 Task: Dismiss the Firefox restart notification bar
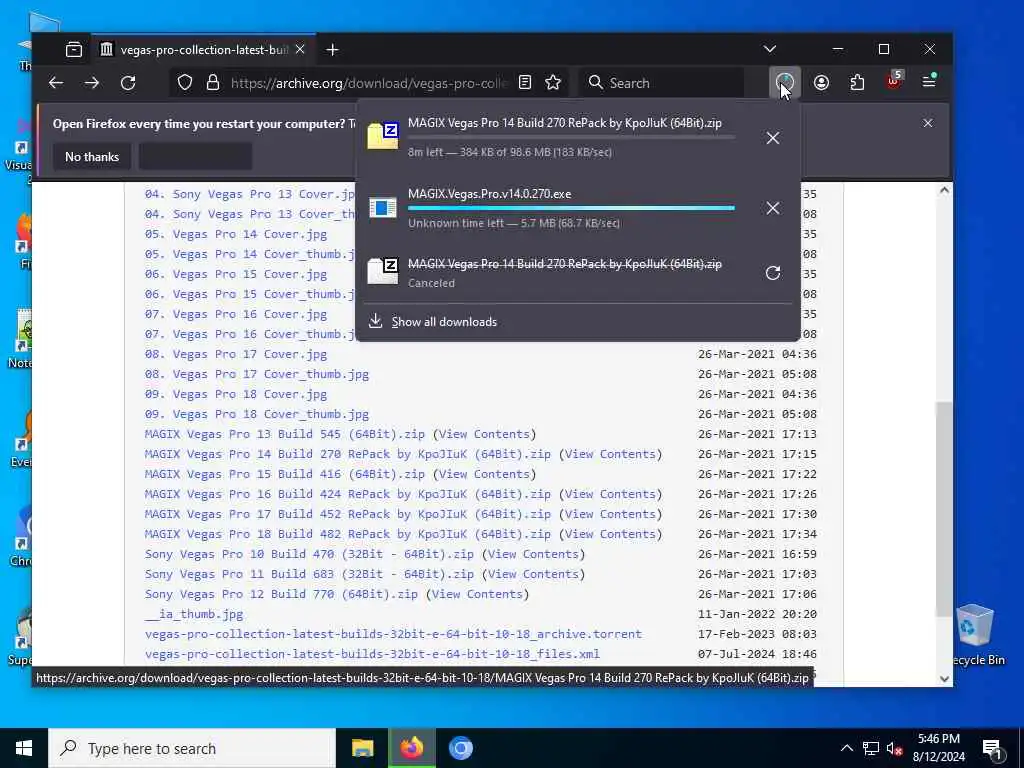(x=927, y=123)
